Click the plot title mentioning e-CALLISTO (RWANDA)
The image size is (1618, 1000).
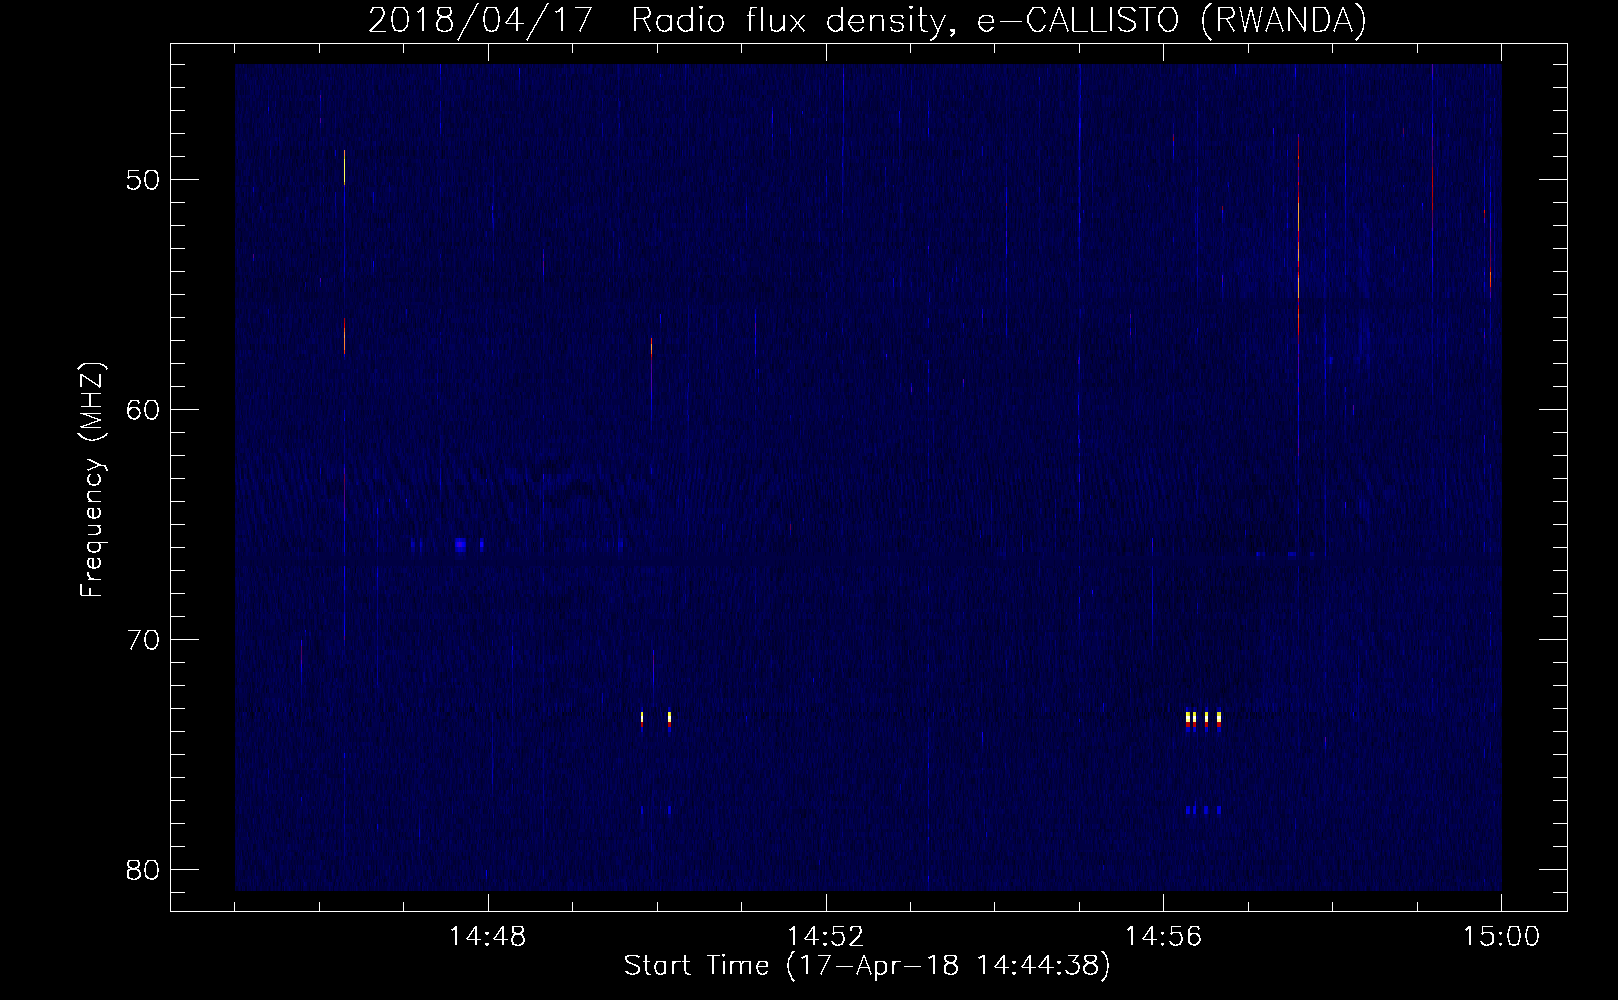coord(867,20)
